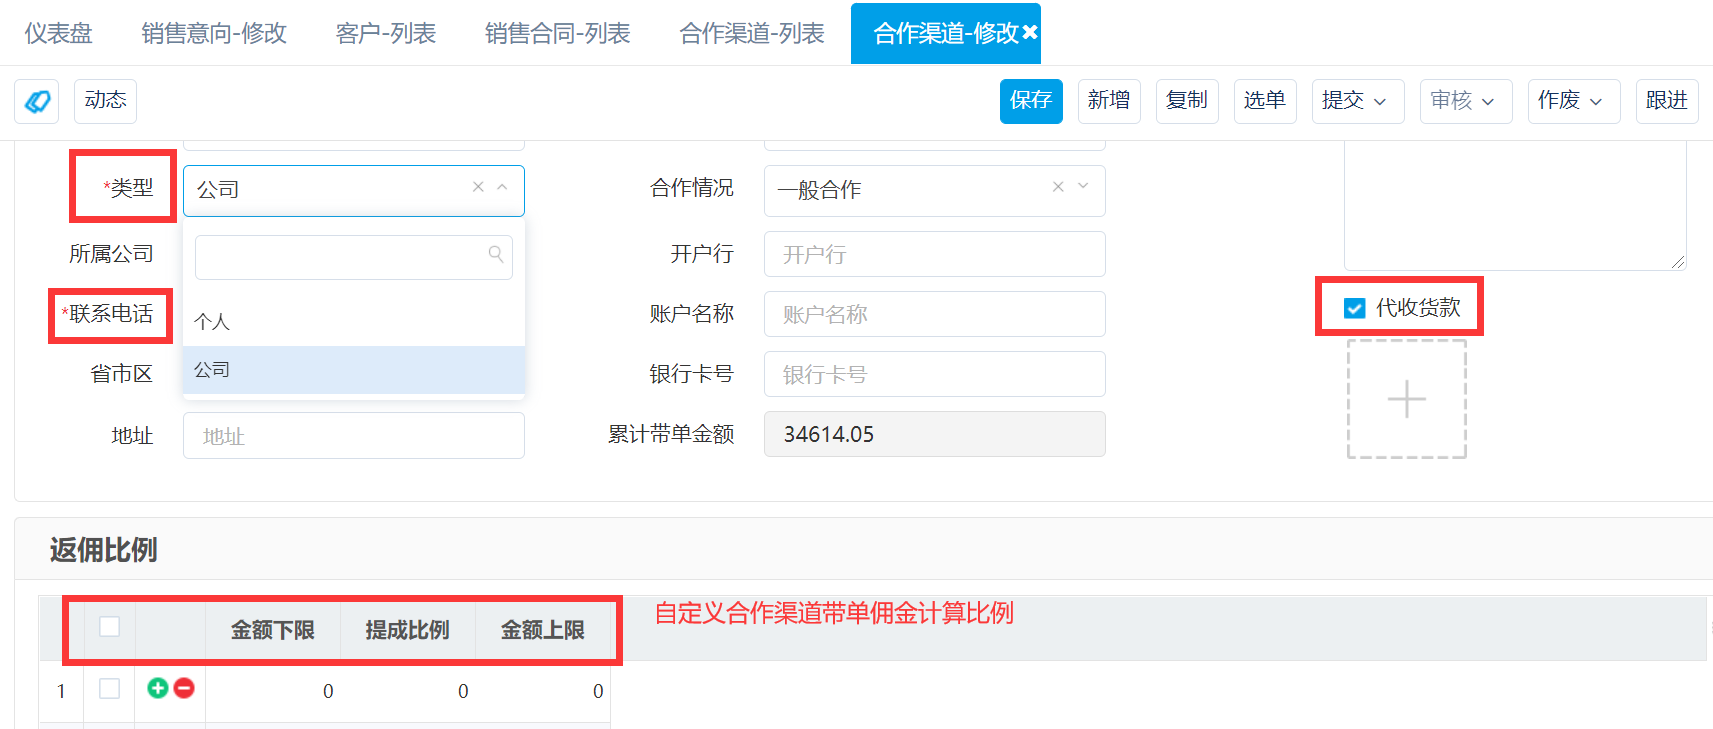Click the 复制 button
Viewport: 1713px width, 729px height.
tap(1187, 101)
